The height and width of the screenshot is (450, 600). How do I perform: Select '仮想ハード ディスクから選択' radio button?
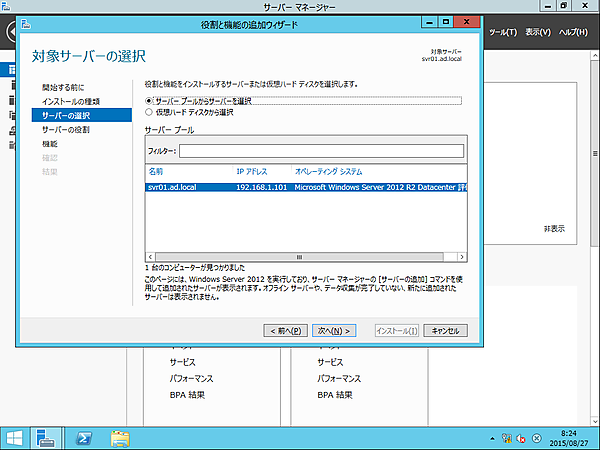(x=150, y=112)
